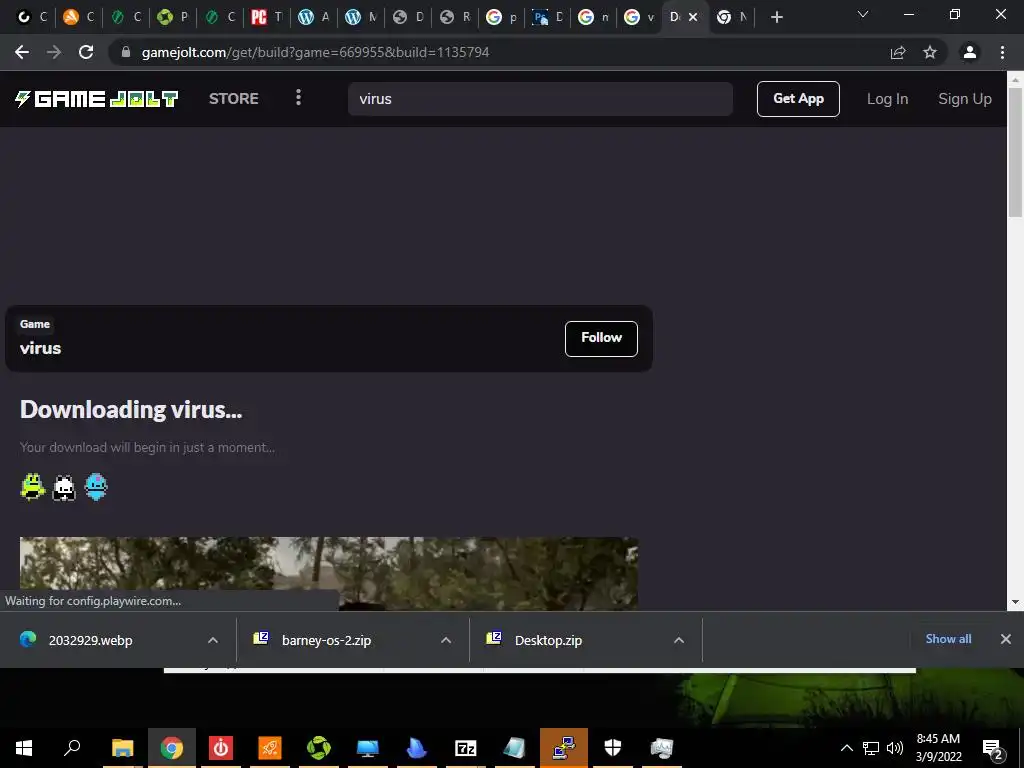Switch to the PC Magazine tab
Image resolution: width=1024 pixels, height=768 pixels.
(x=266, y=17)
